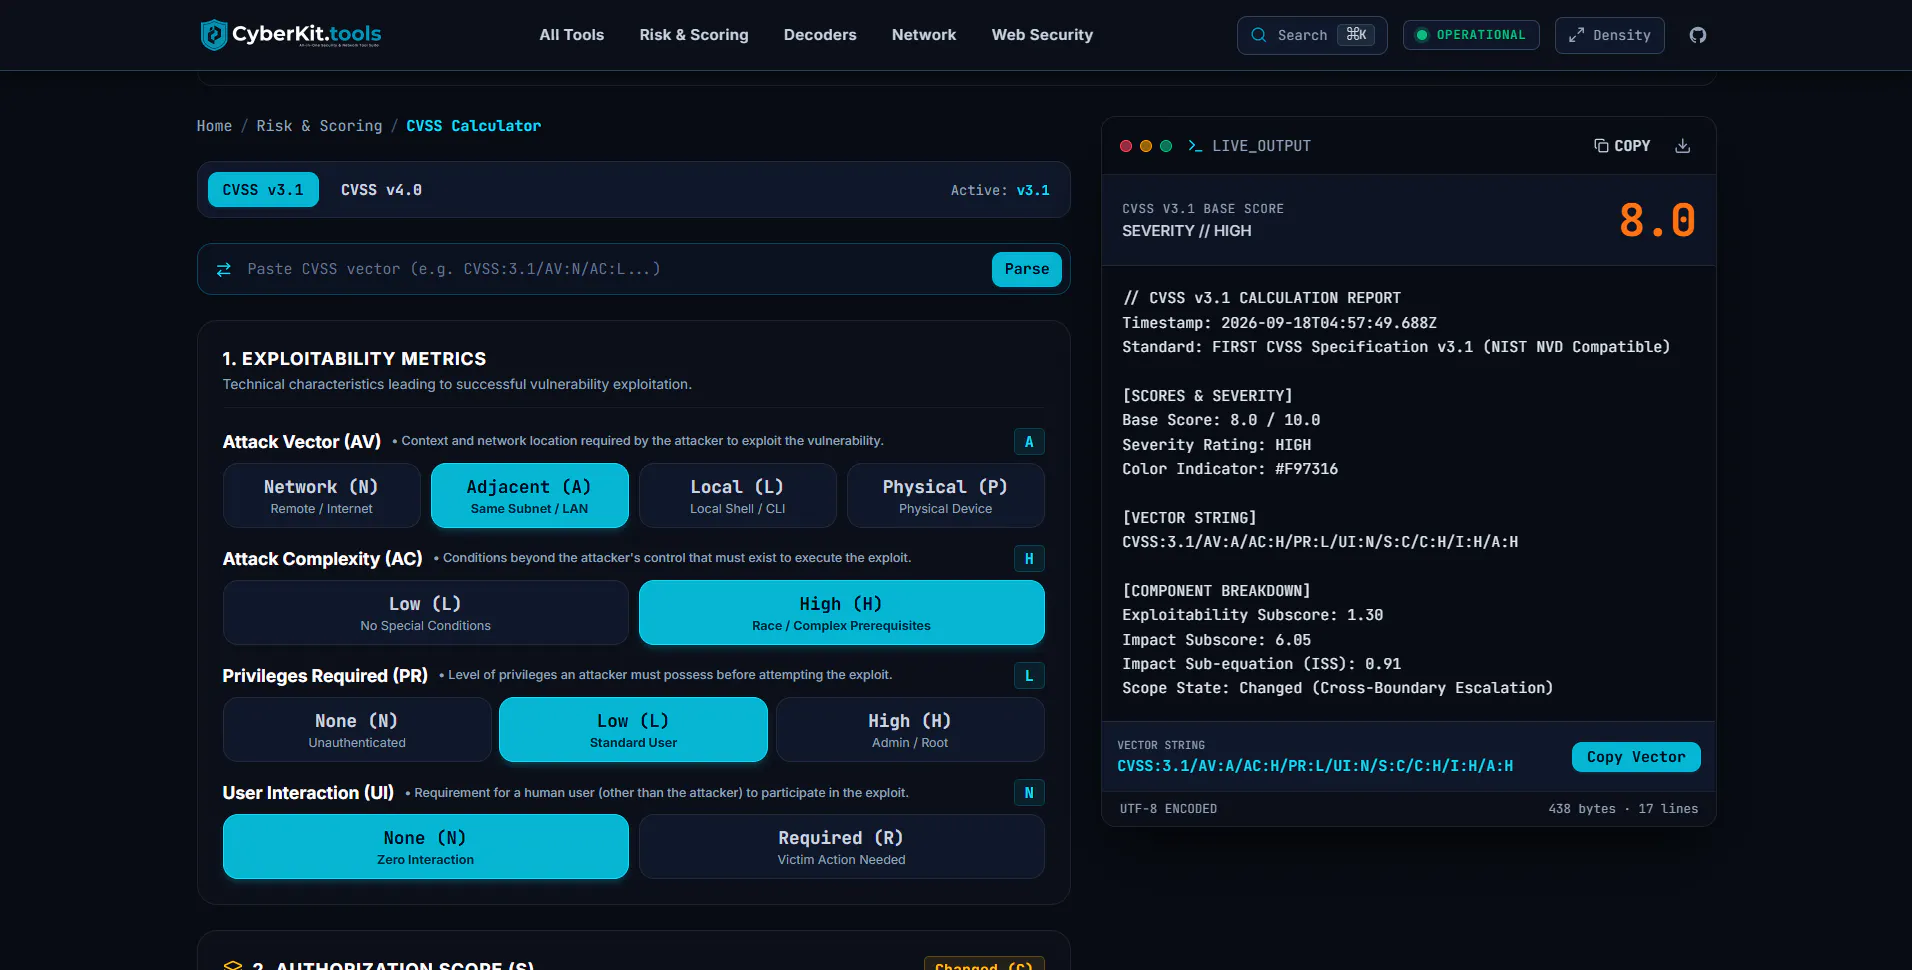The height and width of the screenshot is (970, 1912).
Task: Click the SEVERITY // HIGH label
Action: 1186,231
